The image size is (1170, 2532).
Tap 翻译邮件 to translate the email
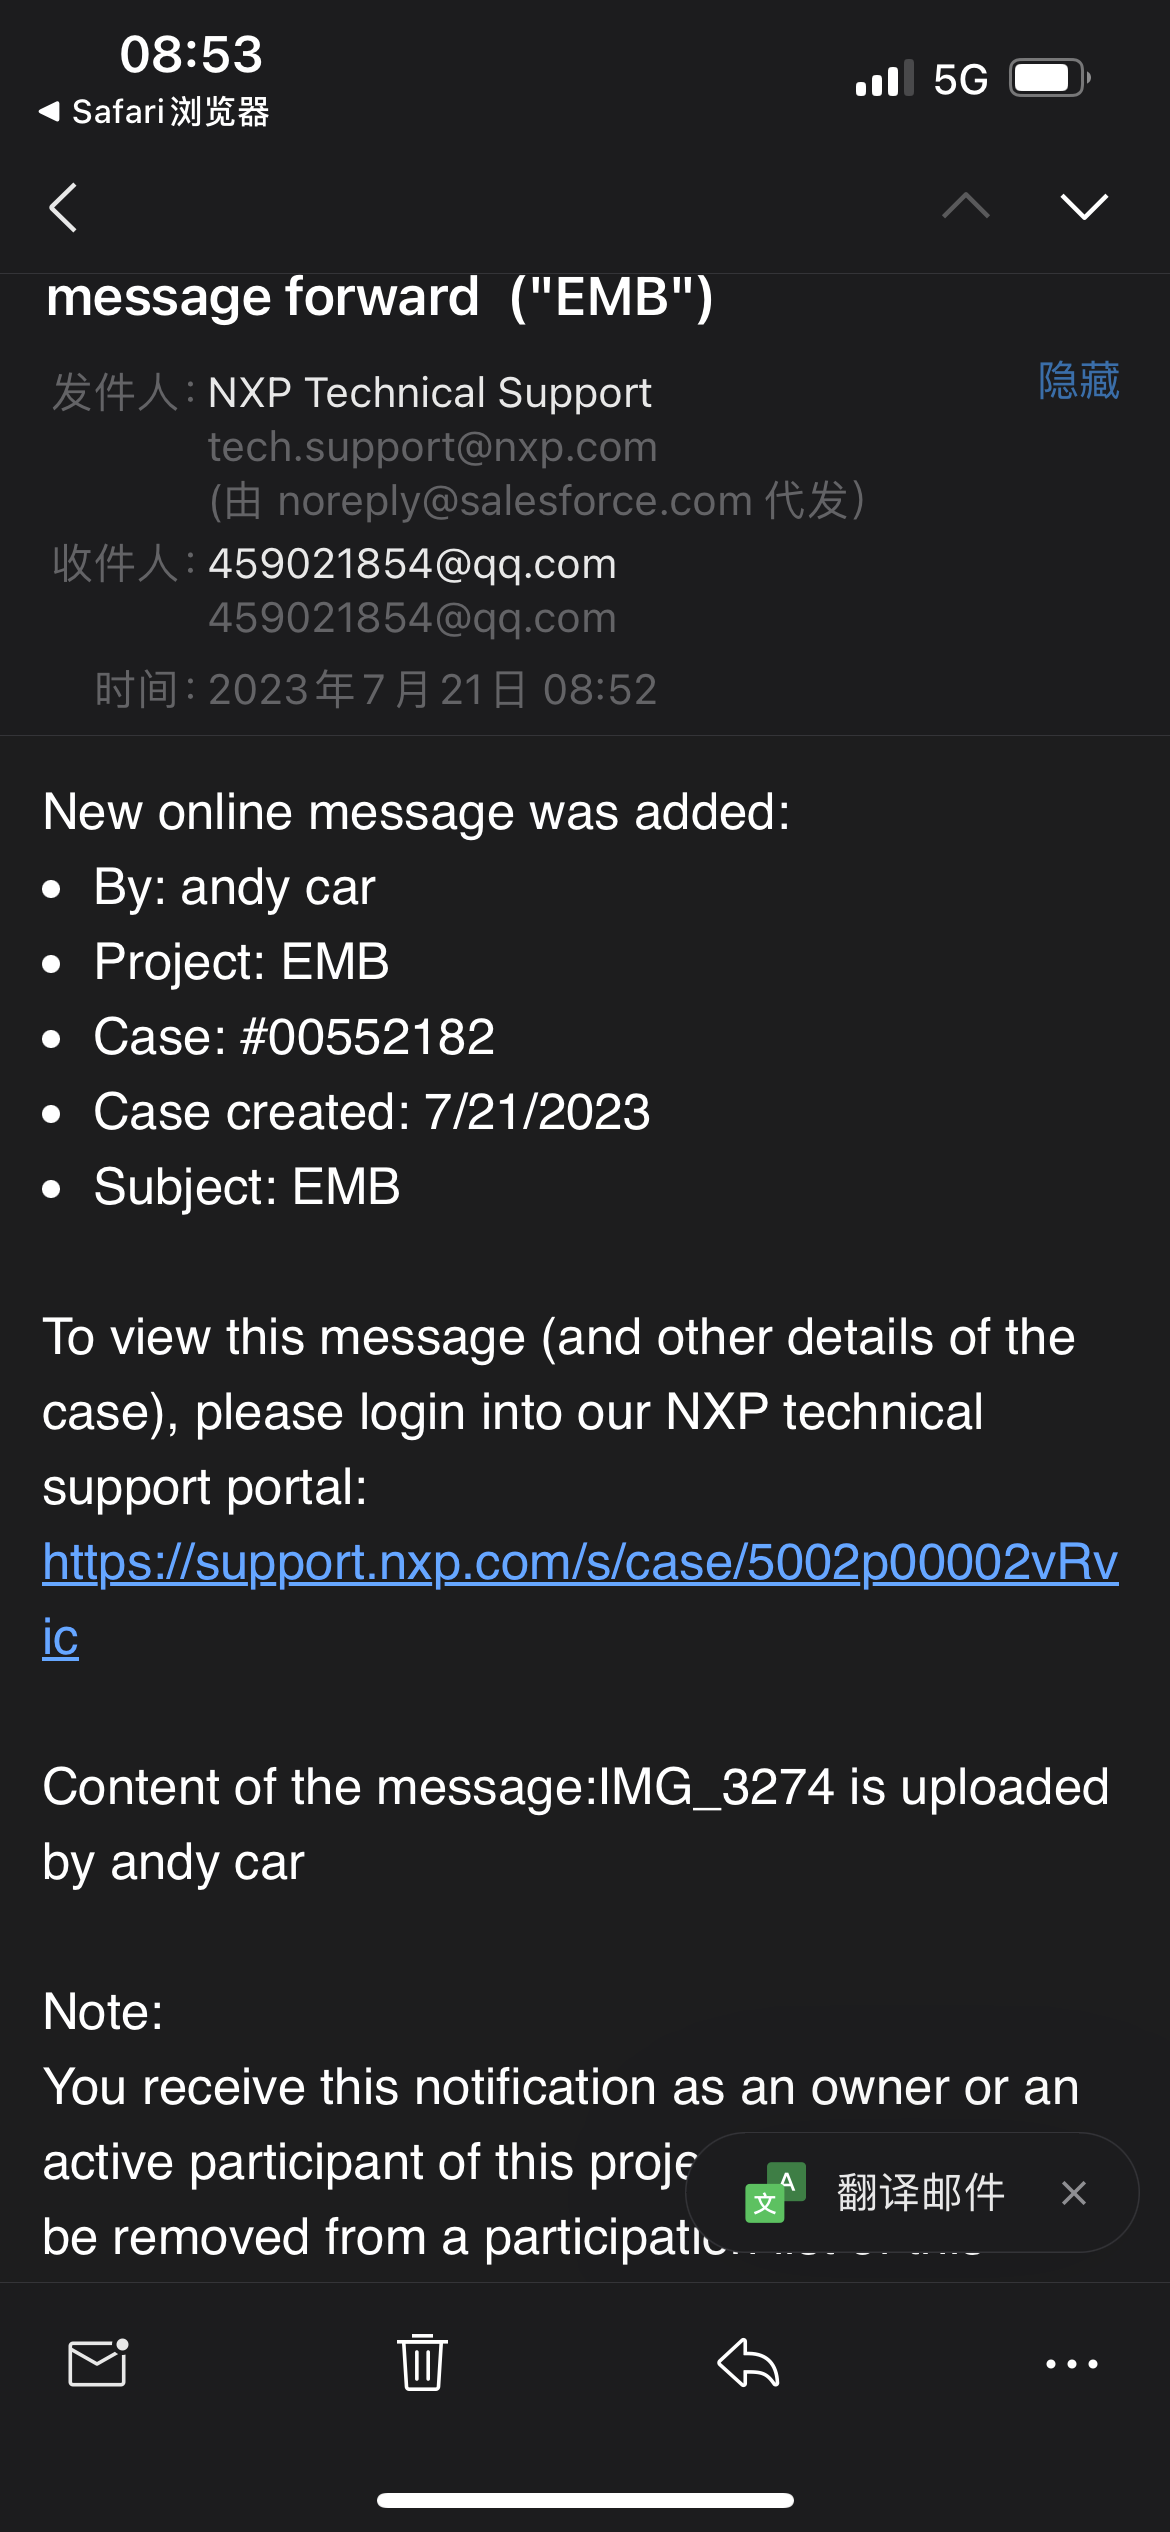920,2192
